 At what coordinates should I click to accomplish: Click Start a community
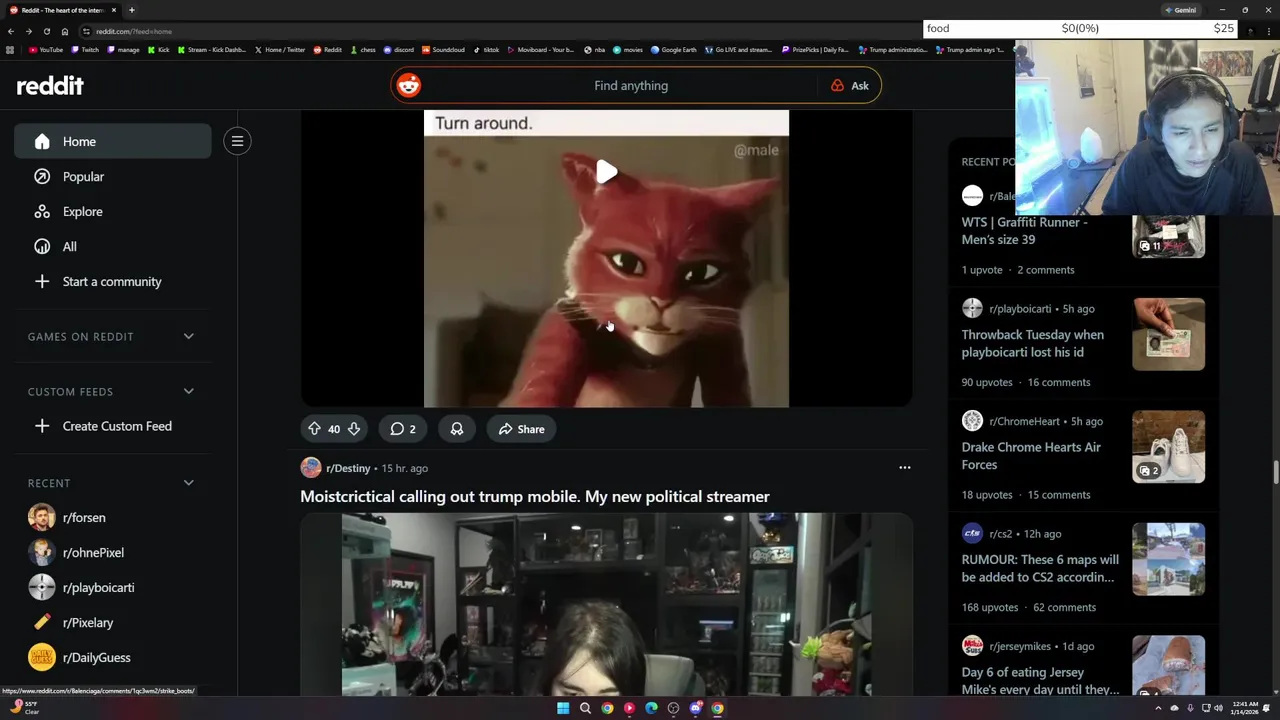click(112, 281)
